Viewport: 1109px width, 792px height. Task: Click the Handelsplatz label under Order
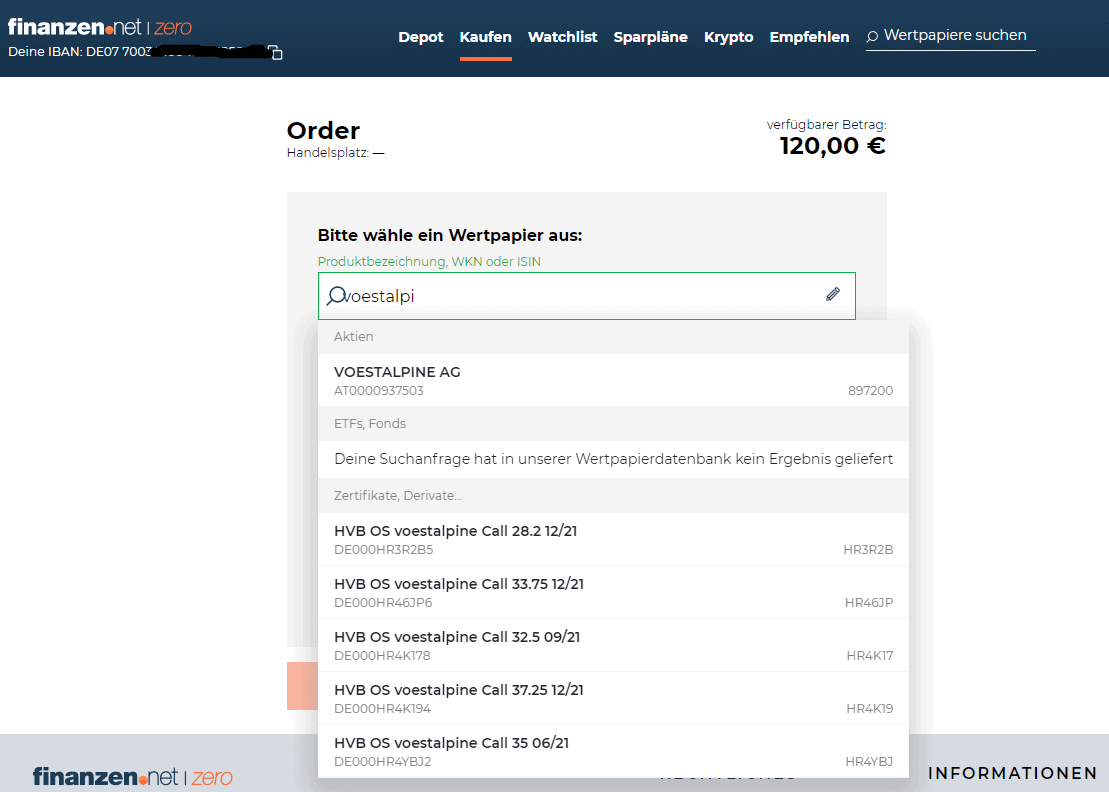tap(335, 153)
